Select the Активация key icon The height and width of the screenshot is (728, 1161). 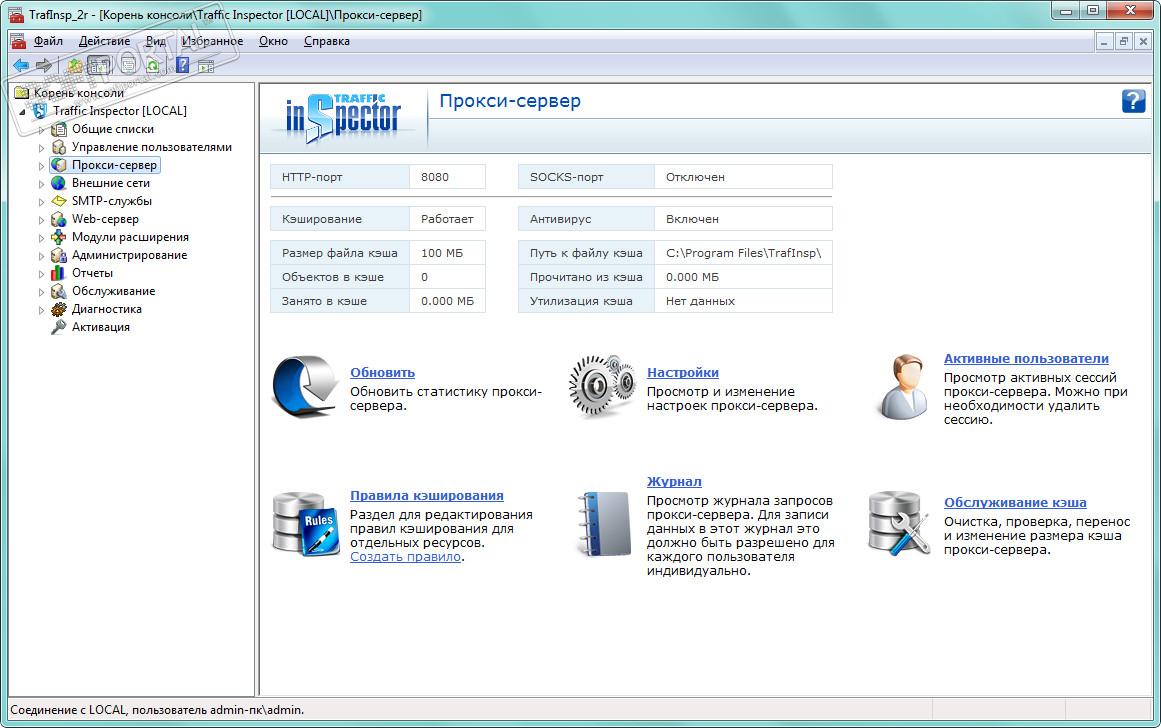(58, 327)
